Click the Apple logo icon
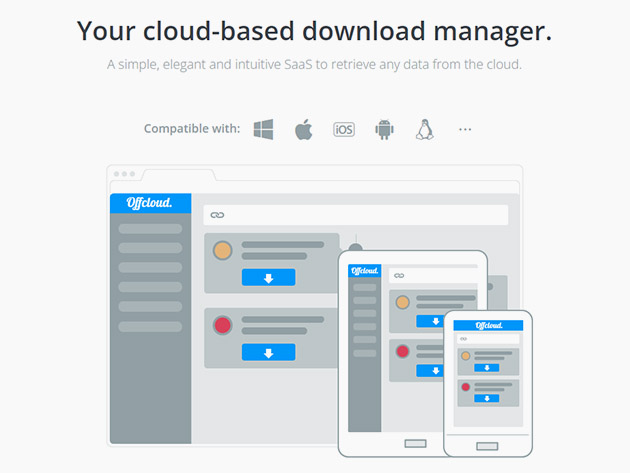This screenshot has width=630, height=473. pos(304,129)
